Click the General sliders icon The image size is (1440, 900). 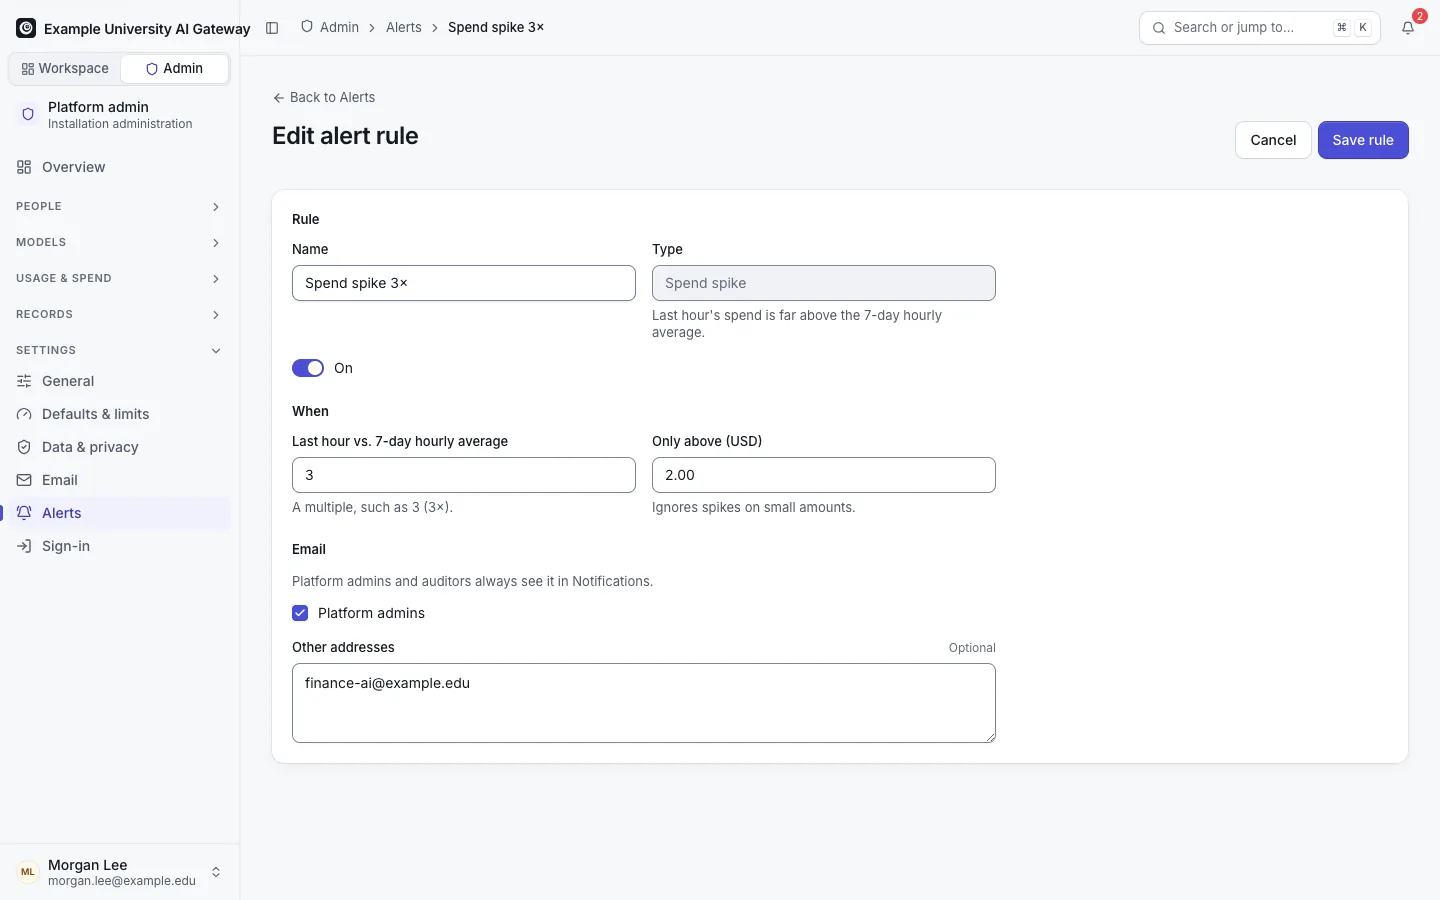(24, 381)
